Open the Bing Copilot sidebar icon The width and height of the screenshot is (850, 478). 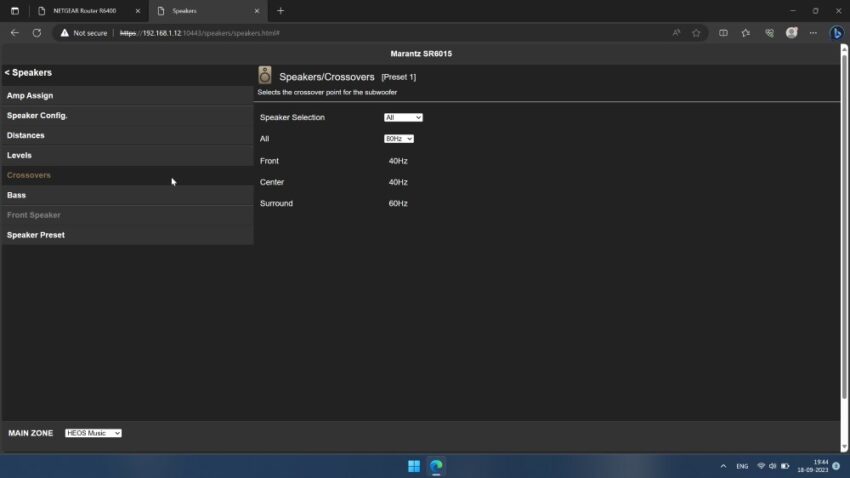point(836,33)
